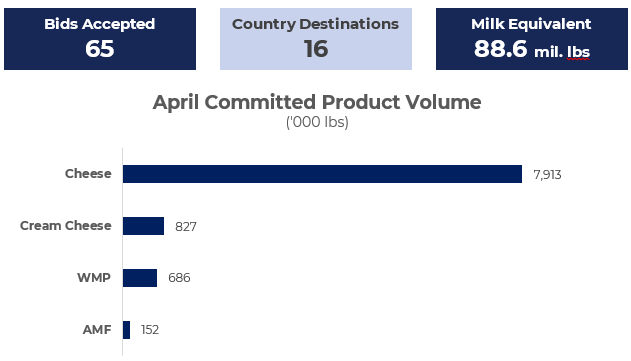The width and height of the screenshot is (631, 361).
Task: Click the number 65 under Bids Accepted
Action: [99, 49]
